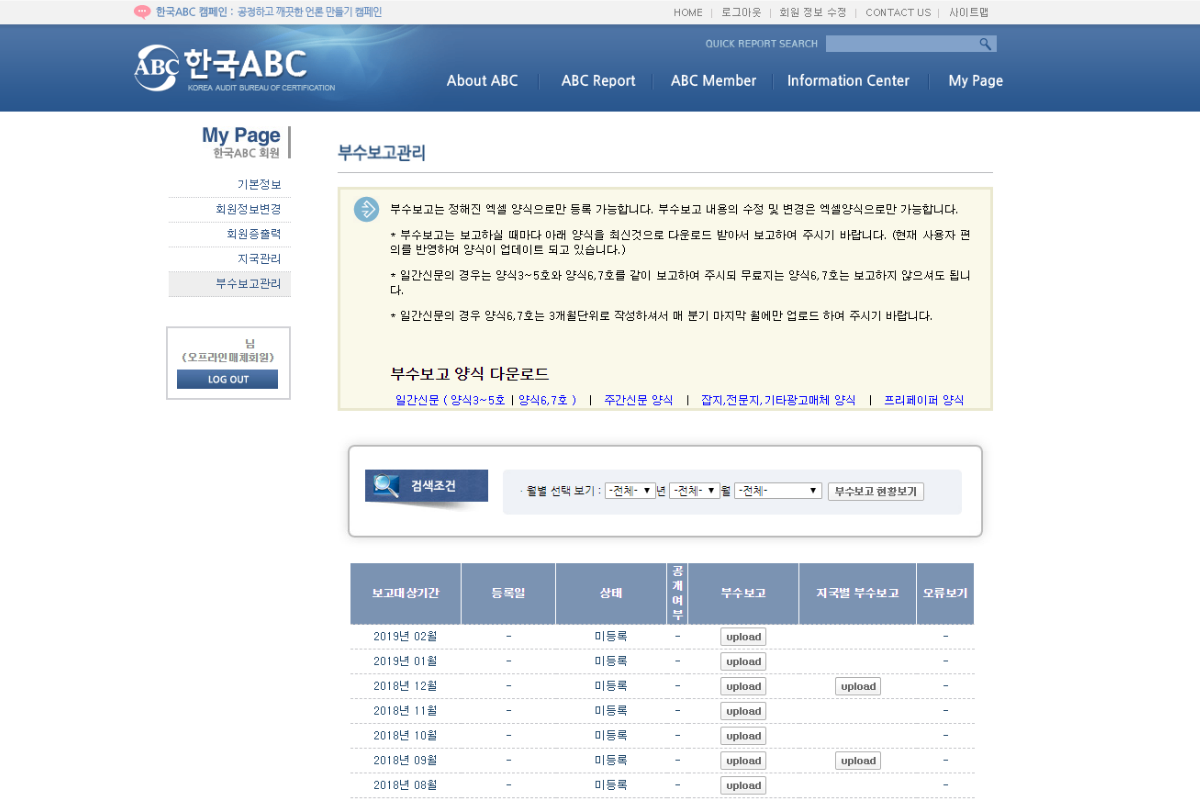The image size is (1200, 800).
Task: Open the year selection dropdown
Action: pos(629,491)
